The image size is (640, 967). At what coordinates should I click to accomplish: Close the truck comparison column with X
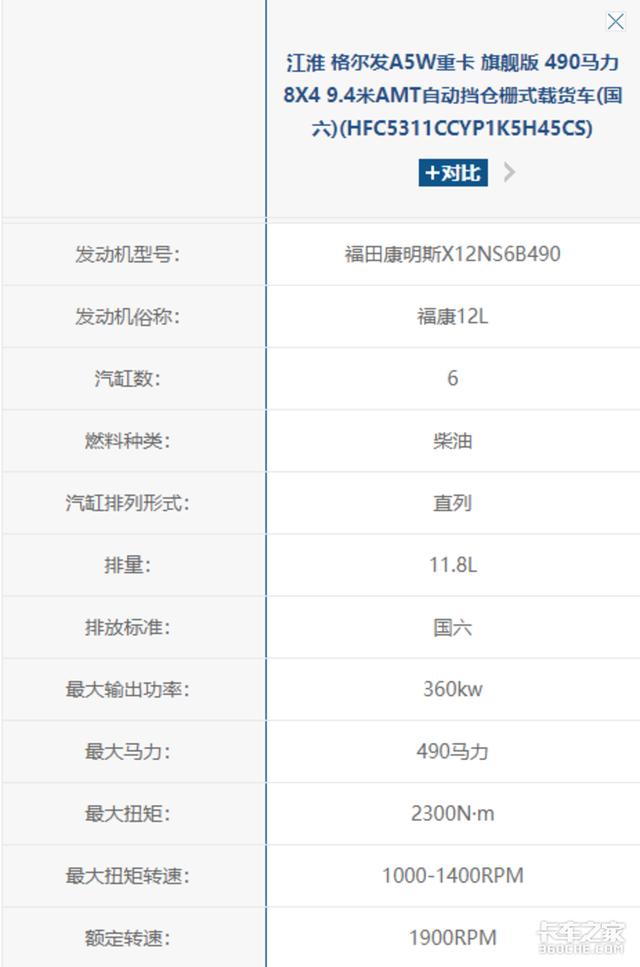(x=615, y=22)
